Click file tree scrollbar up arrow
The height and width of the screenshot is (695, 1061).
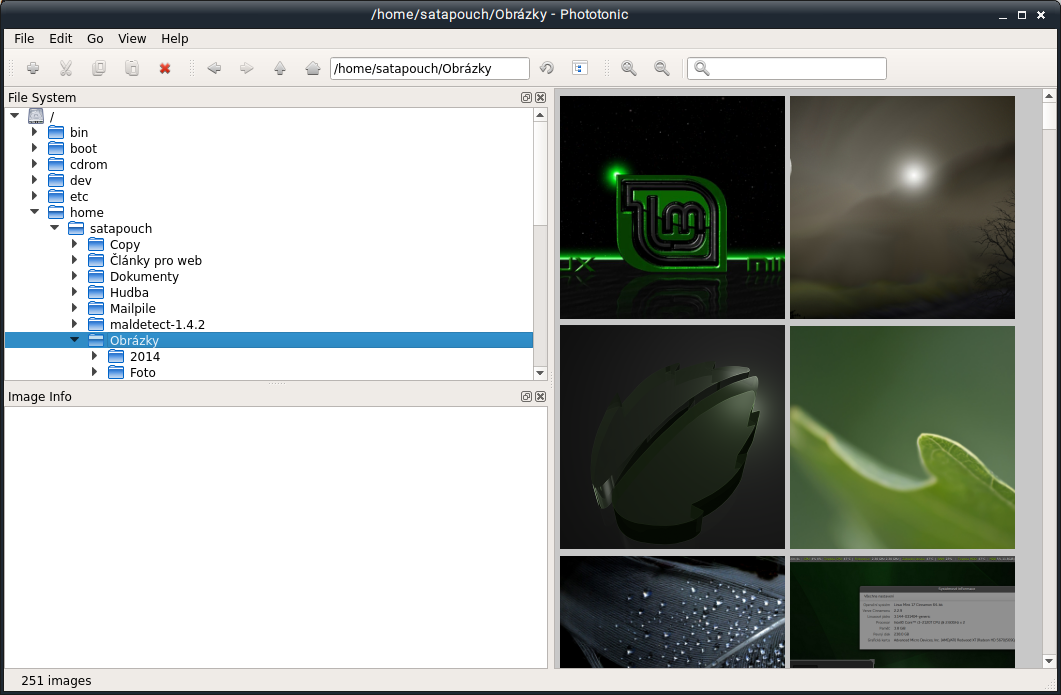(x=540, y=115)
